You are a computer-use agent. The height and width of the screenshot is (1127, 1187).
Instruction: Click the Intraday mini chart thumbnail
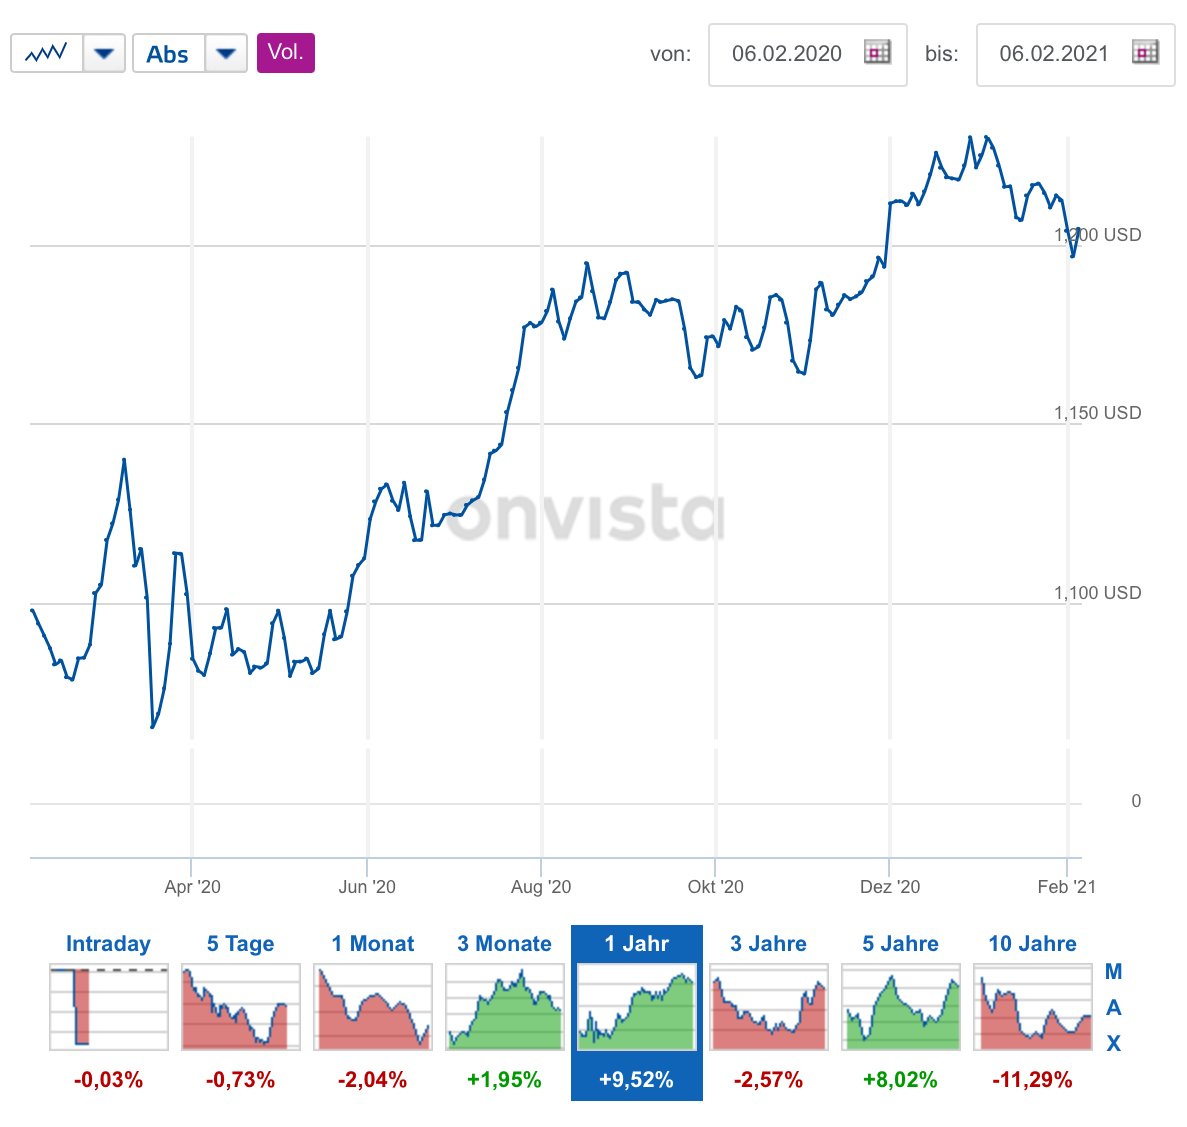pos(109,1007)
